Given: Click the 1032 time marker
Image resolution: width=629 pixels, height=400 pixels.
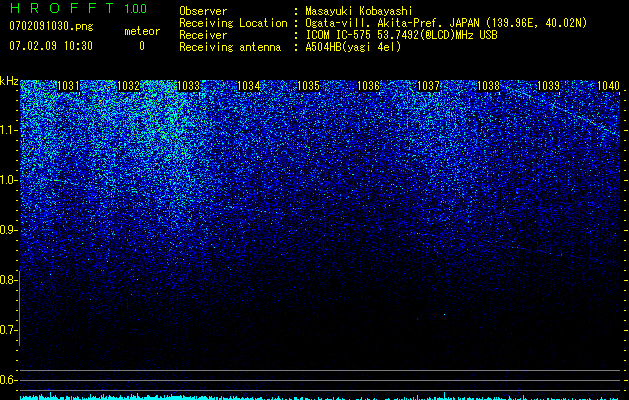Looking at the screenshot, I should (128, 86).
